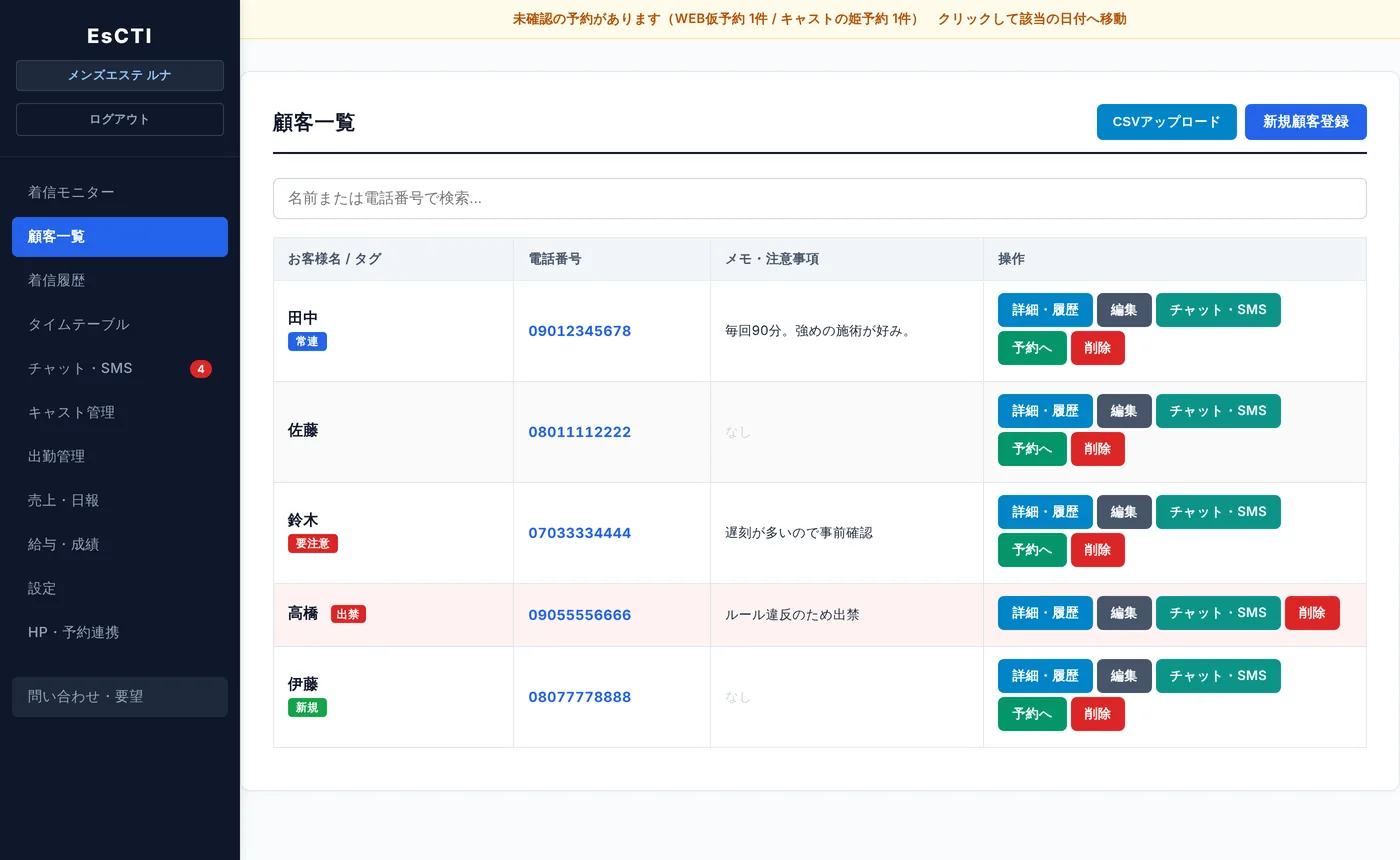Open チャット・SMS for 伊藤

(1218, 676)
